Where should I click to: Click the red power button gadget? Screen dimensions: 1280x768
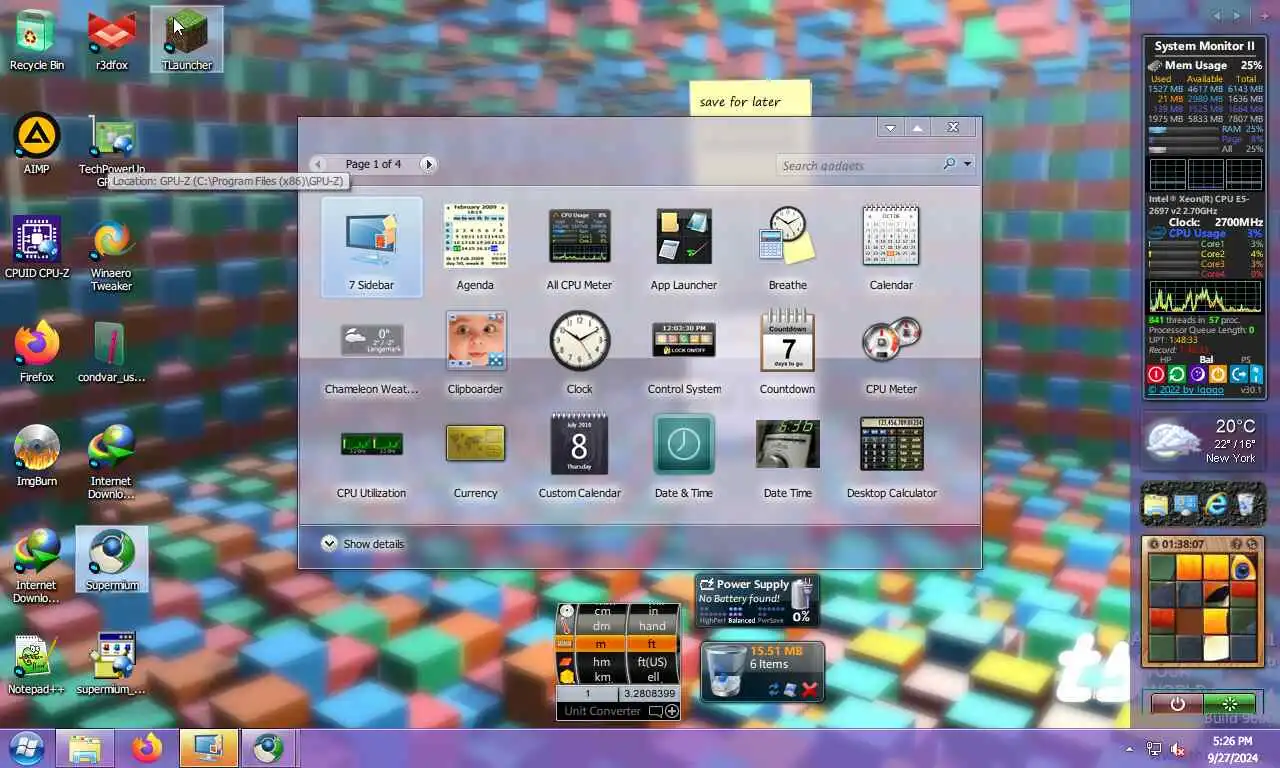click(1178, 704)
